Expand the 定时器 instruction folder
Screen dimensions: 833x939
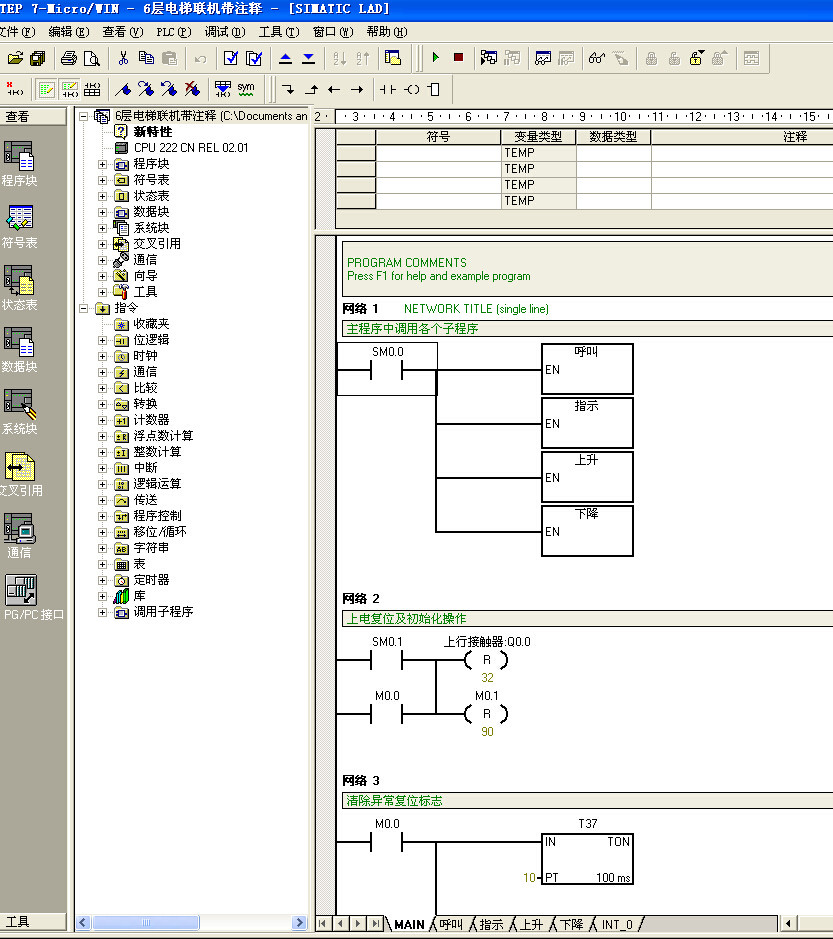click(x=103, y=580)
